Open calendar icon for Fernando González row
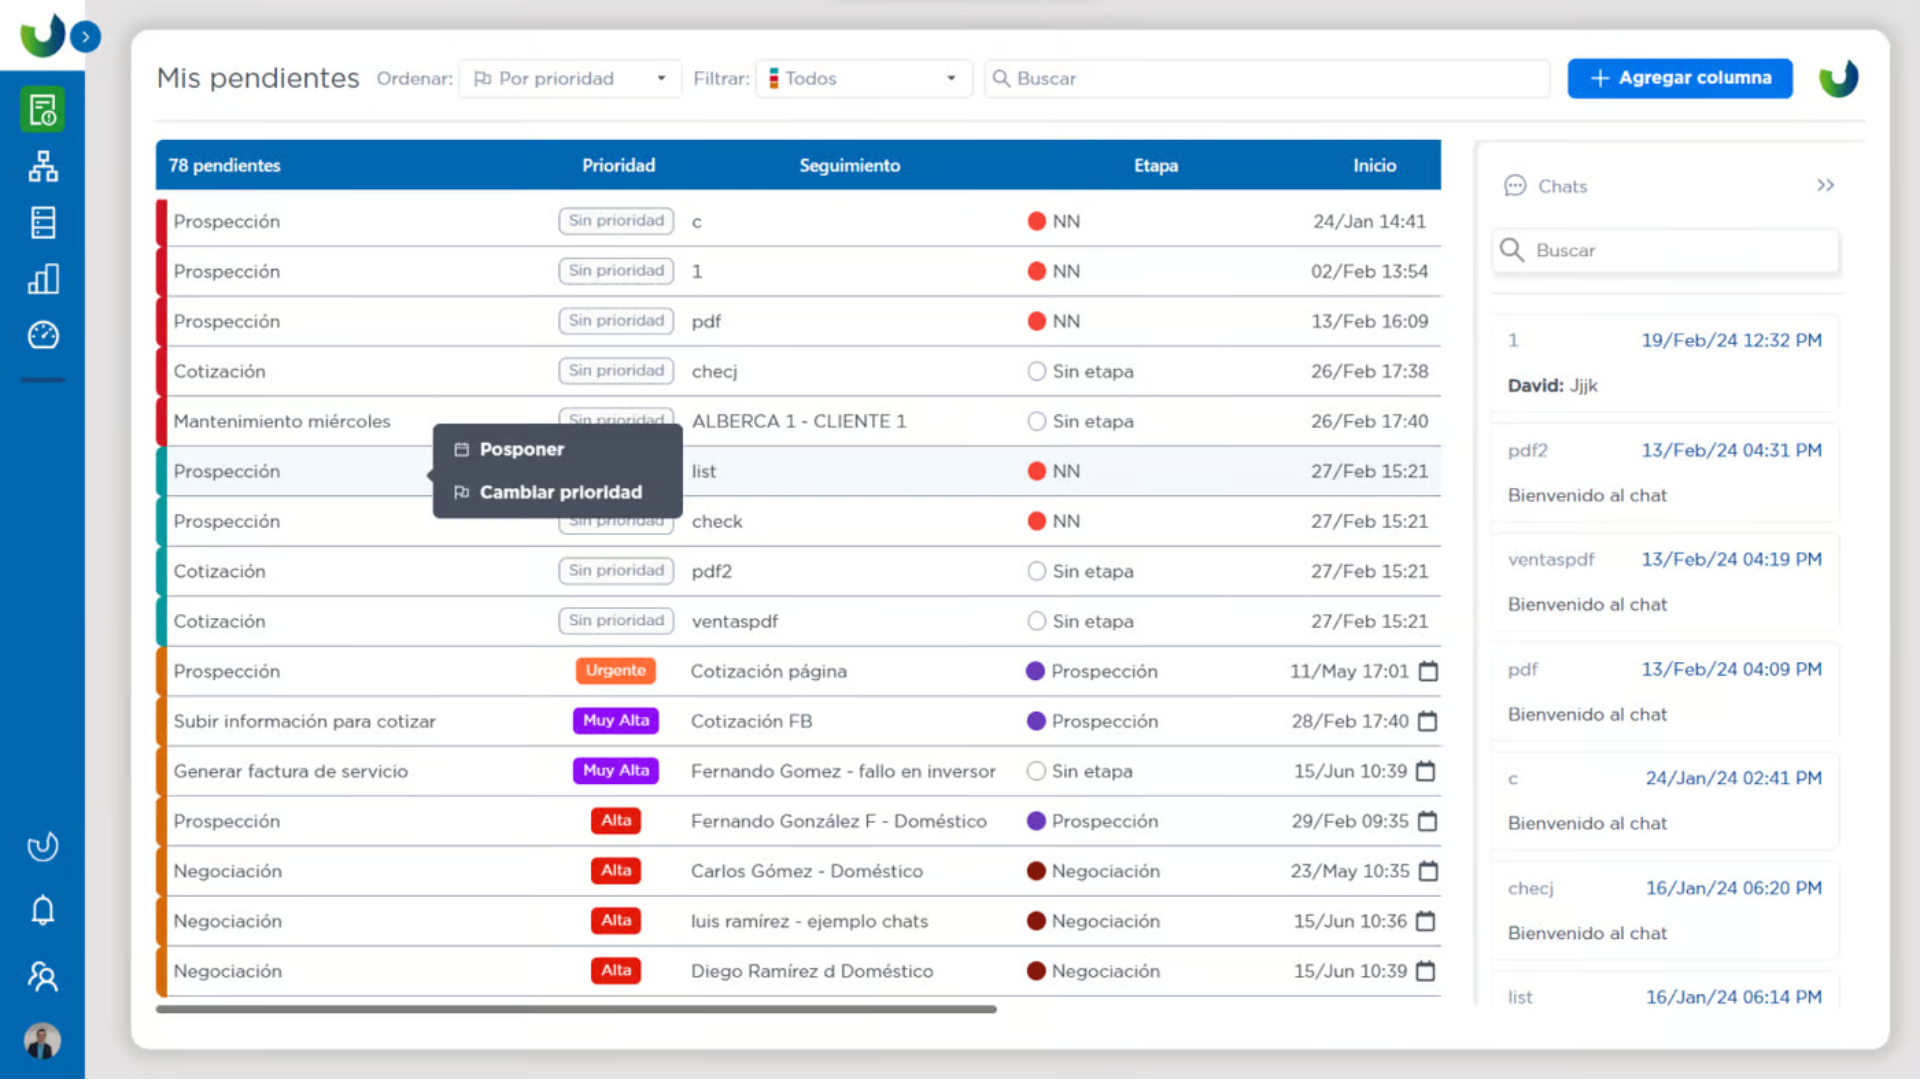The height and width of the screenshot is (1080, 1920). [x=1427, y=821]
